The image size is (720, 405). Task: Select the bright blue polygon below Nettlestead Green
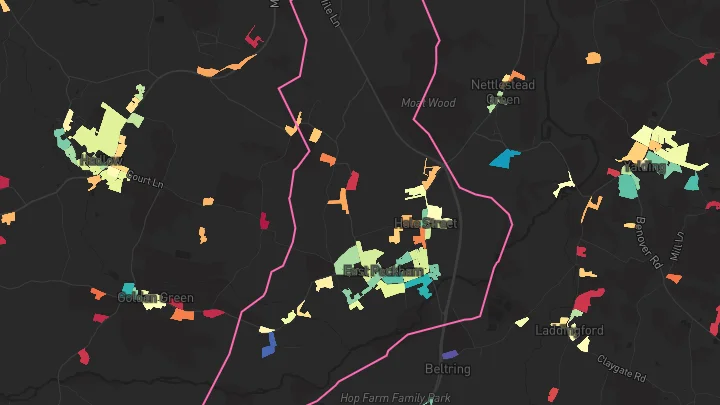505,158
